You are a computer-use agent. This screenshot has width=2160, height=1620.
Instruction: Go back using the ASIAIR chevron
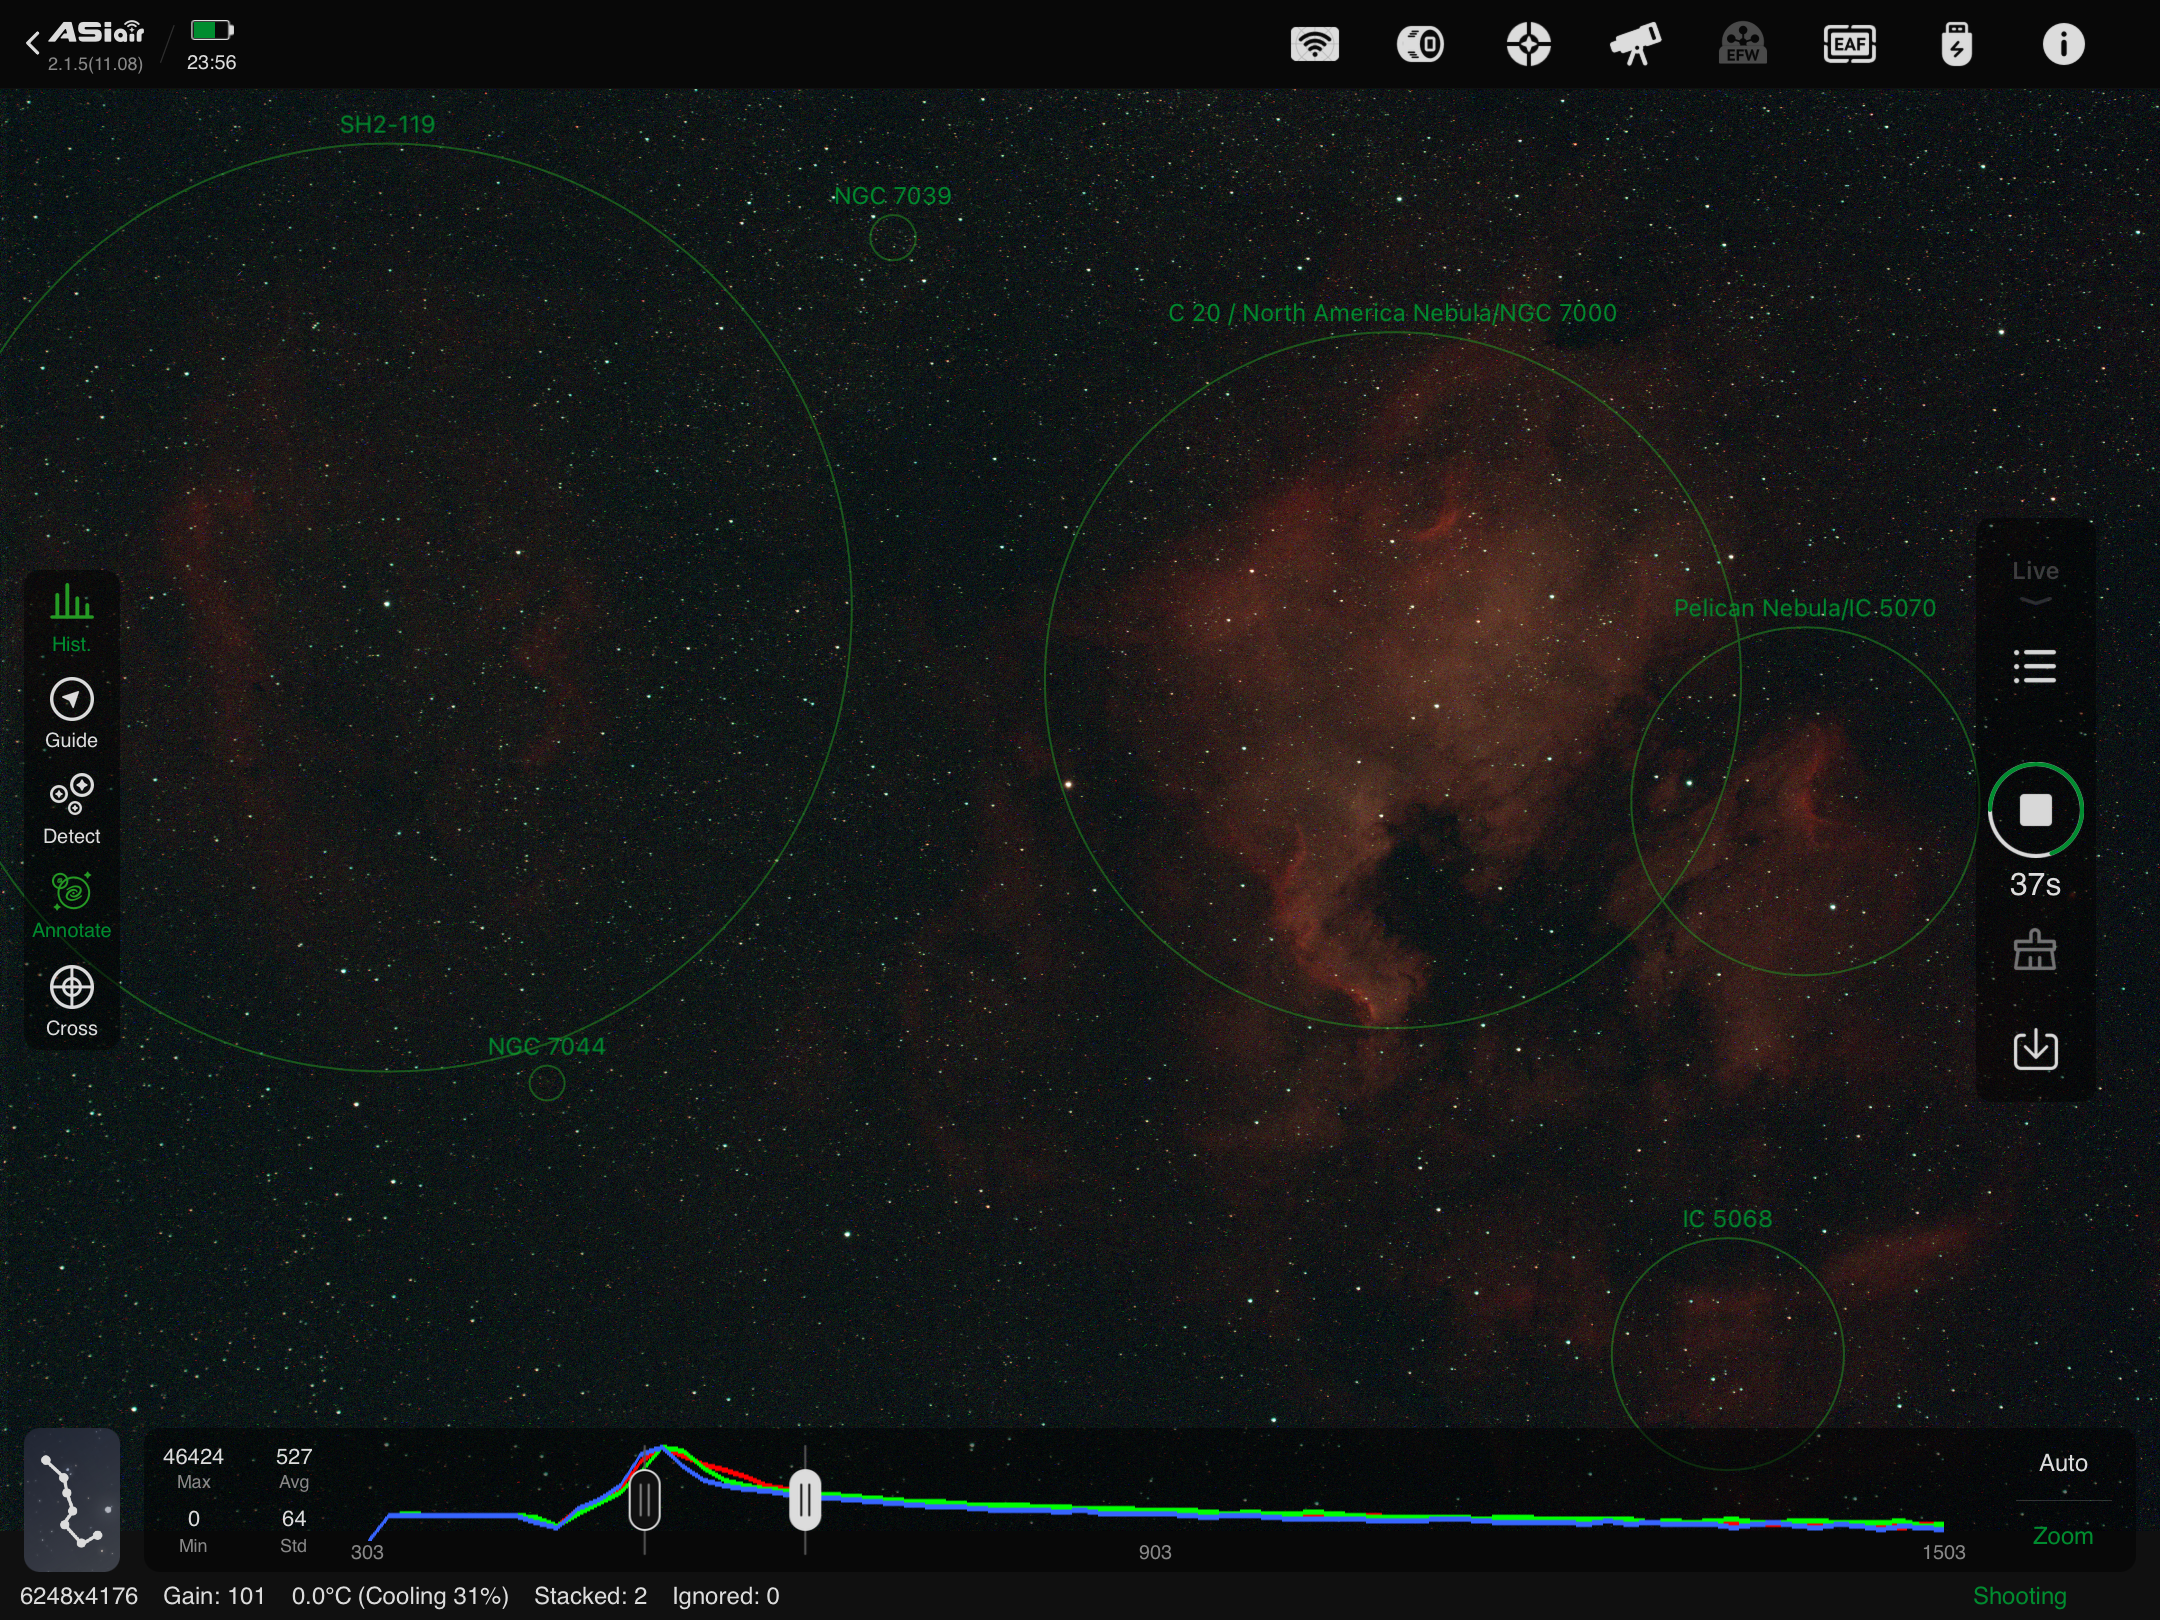(32, 43)
